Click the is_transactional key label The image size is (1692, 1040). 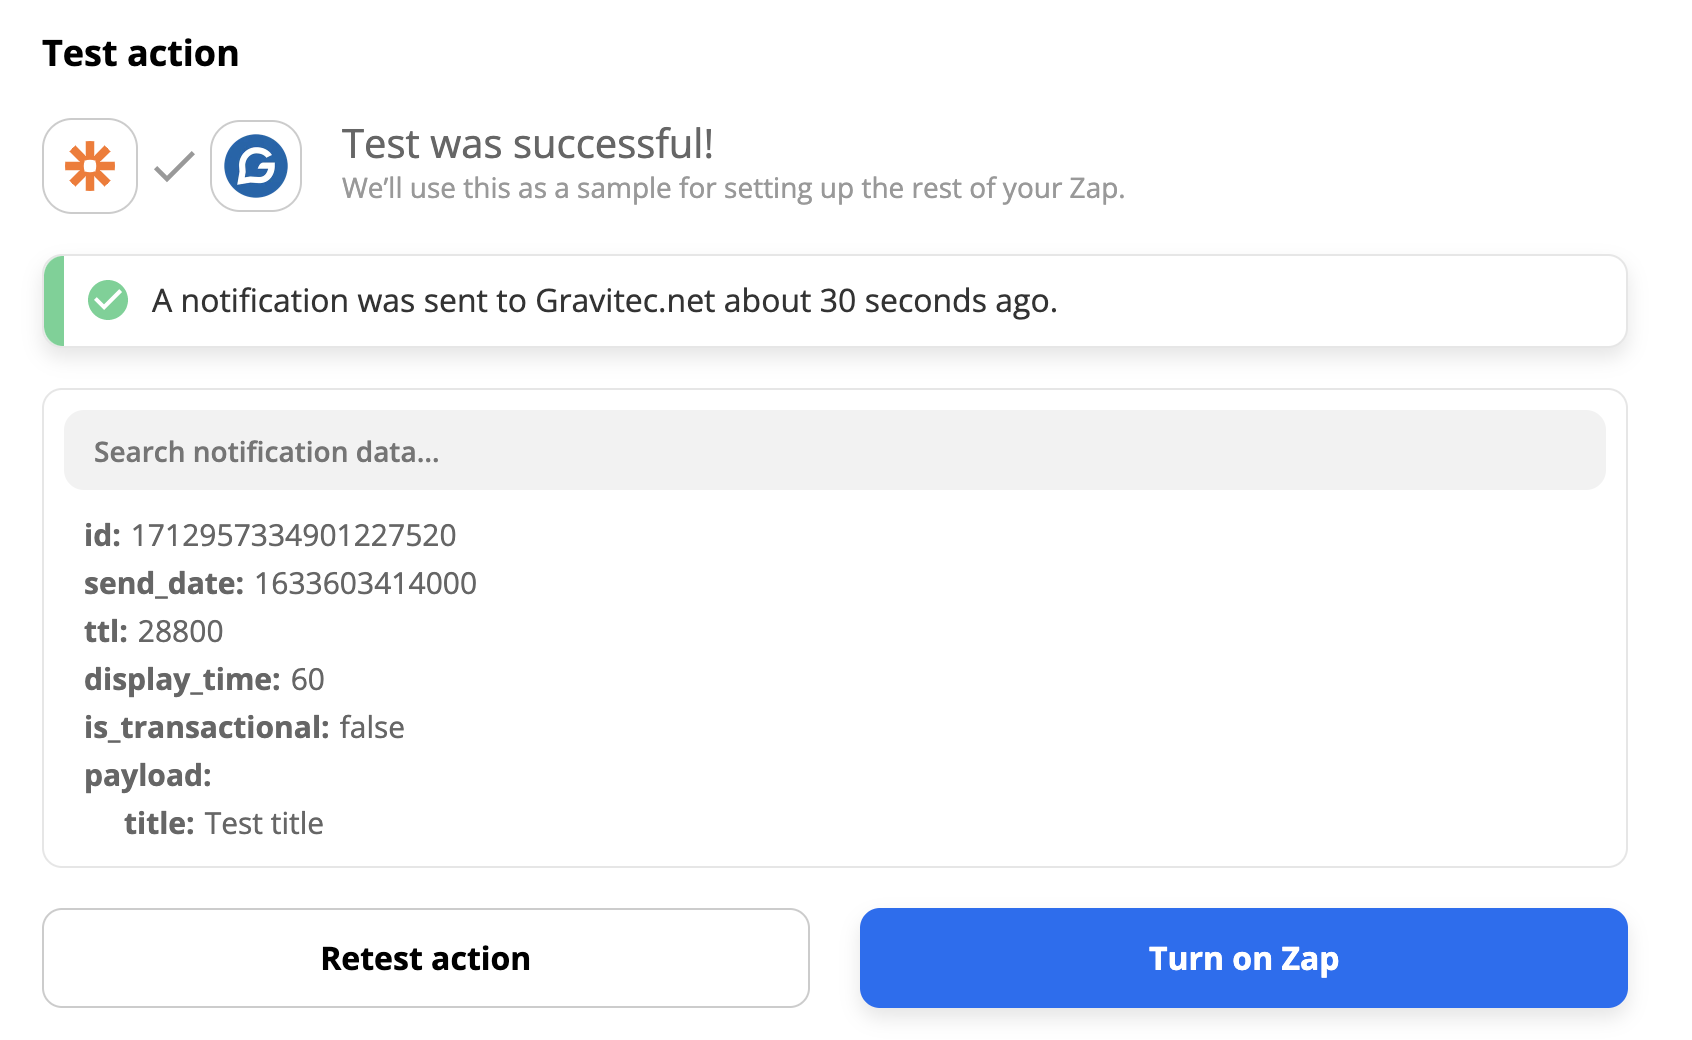pyautogui.click(x=207, y=728)
